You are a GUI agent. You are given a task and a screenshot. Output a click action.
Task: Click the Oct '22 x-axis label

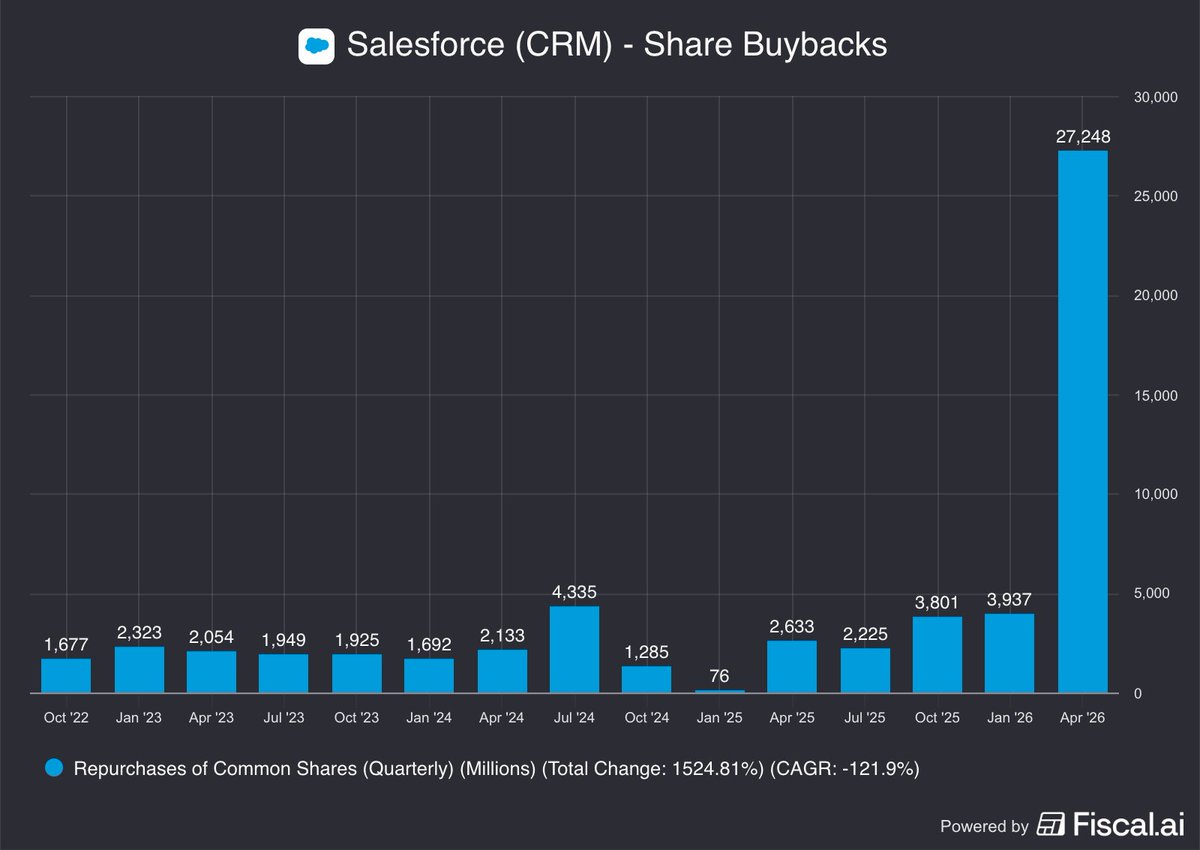point(66,718)
